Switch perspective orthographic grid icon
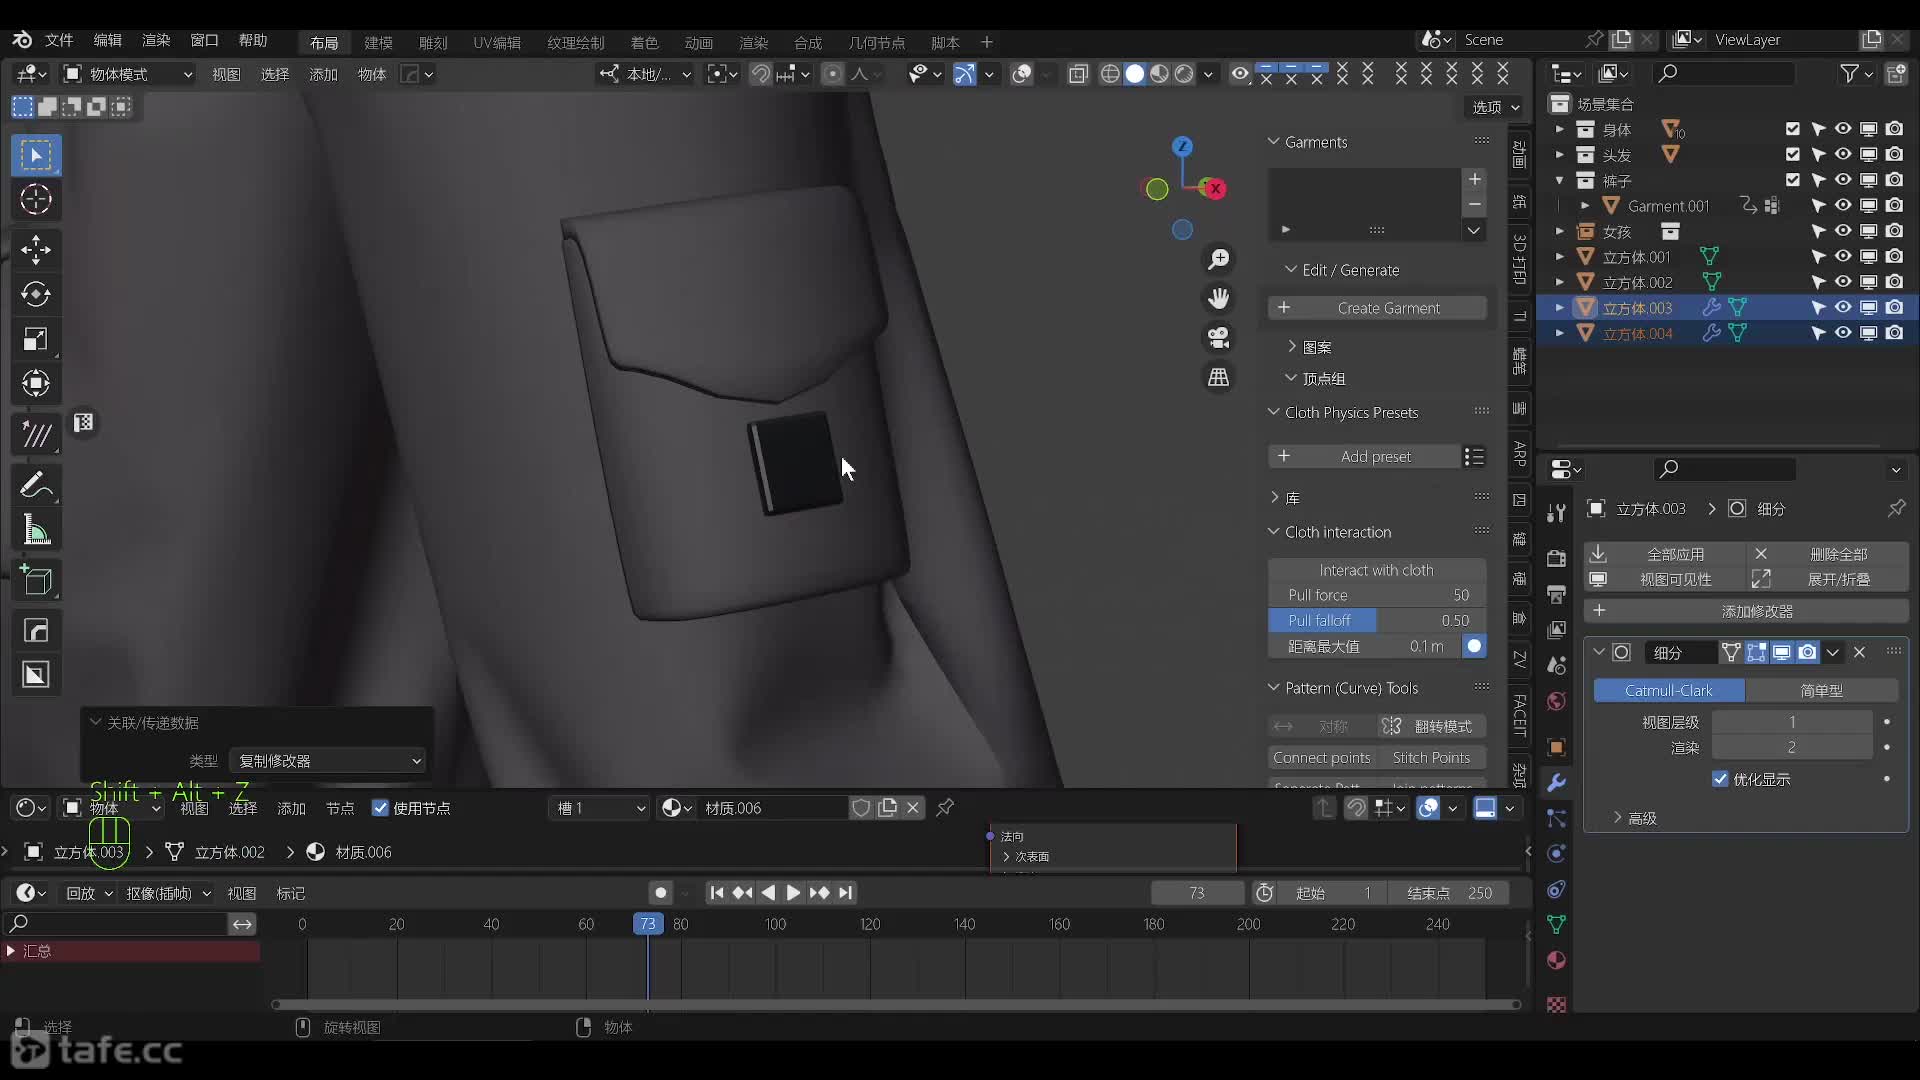The image size is (1920, 1080). pos(1218,377)
